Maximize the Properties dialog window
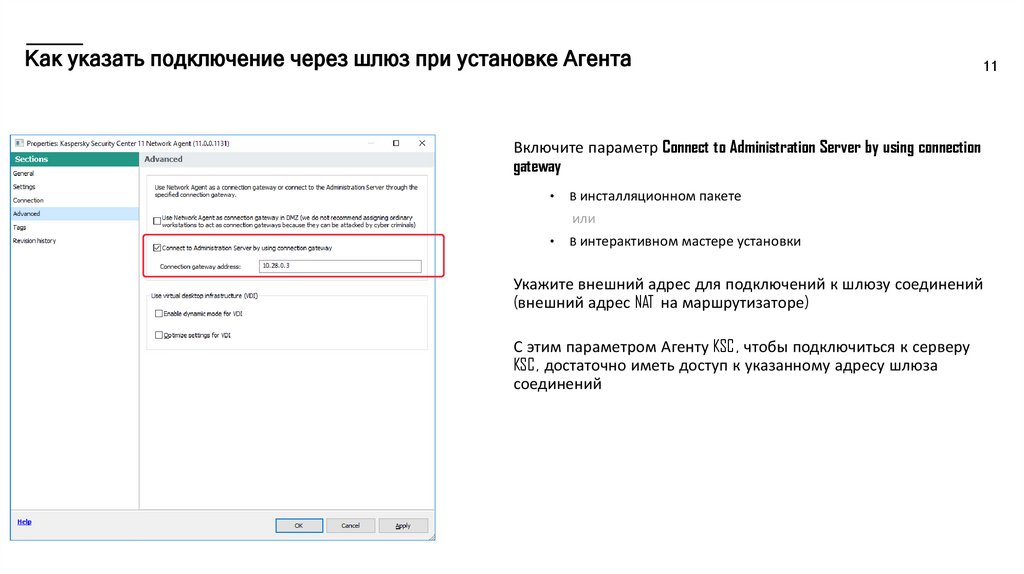This screenshot has height=574, width=1024. (396, 143)
